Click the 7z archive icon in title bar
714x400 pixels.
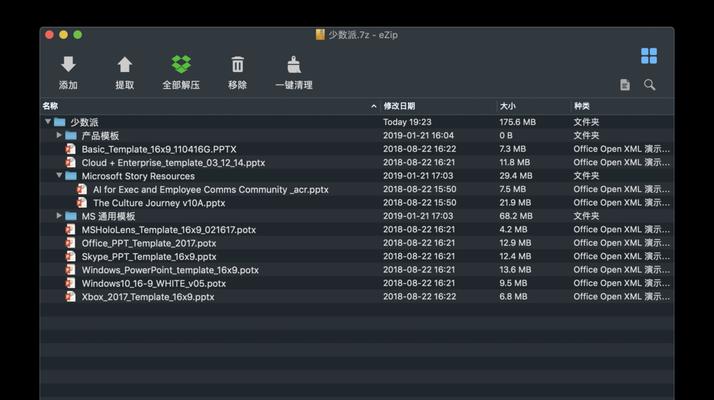[320, 35]
